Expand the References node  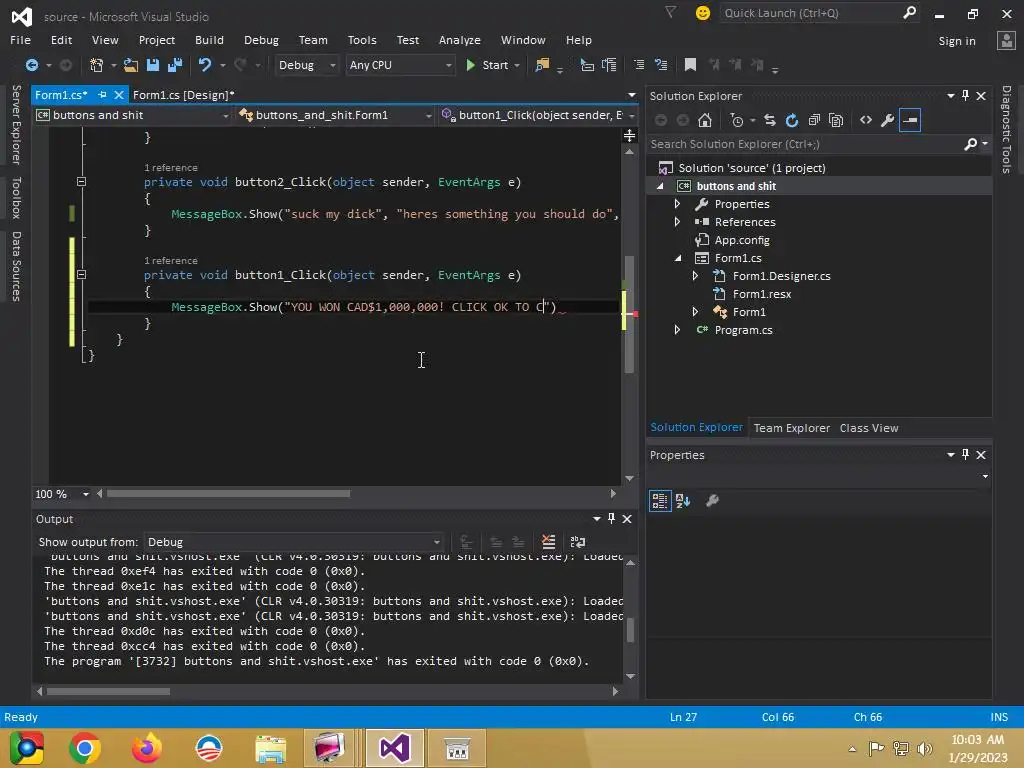[x=677, y=222]
